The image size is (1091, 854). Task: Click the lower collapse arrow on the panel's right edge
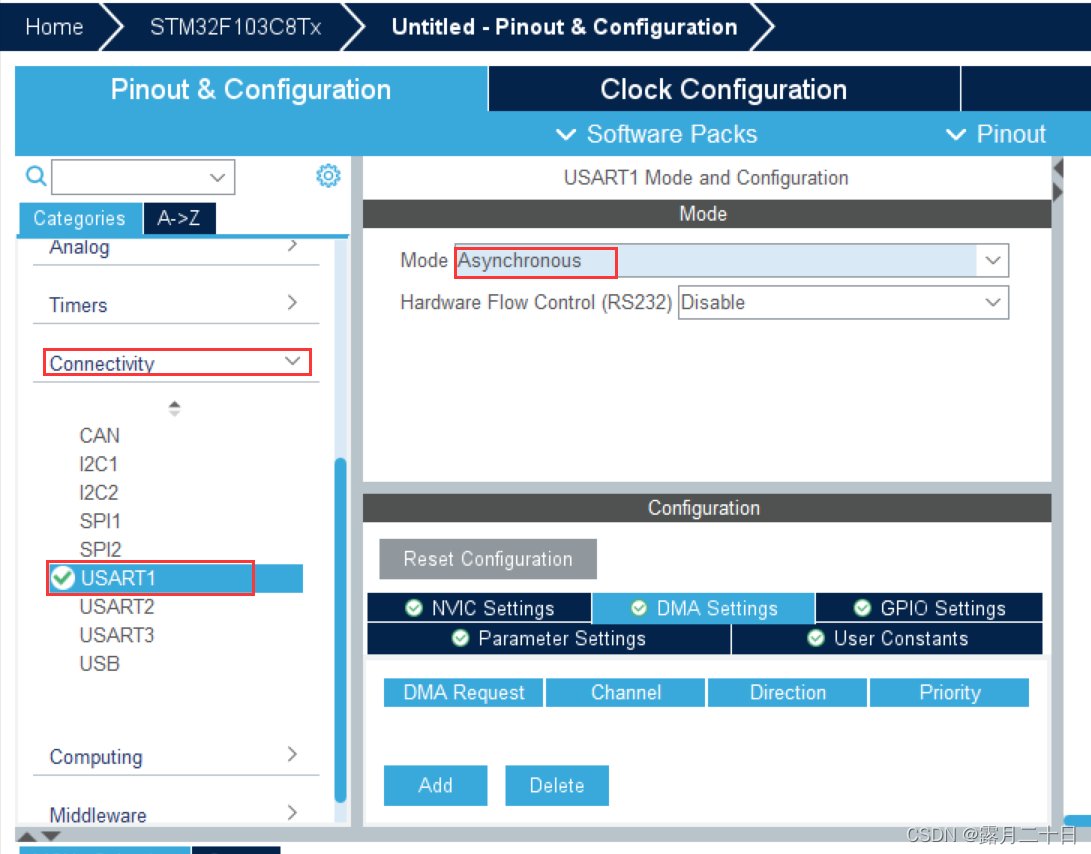pos(1058,192)
